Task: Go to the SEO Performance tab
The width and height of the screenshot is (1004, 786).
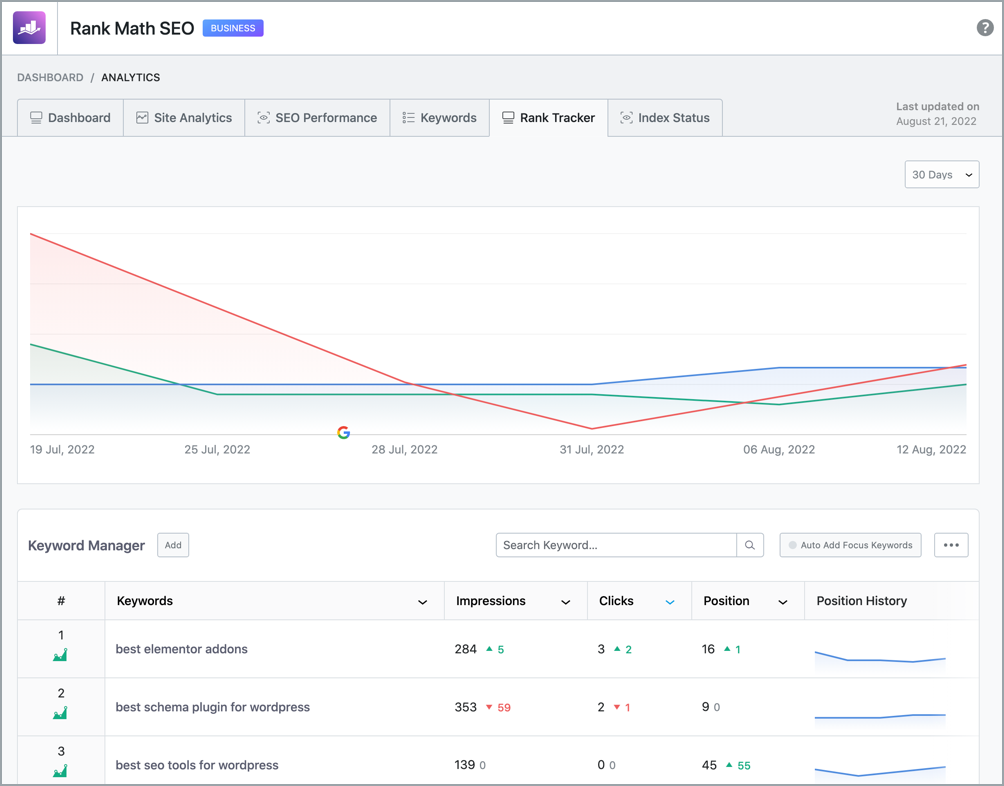Action: pyautogui.click(x=318, y=118)
